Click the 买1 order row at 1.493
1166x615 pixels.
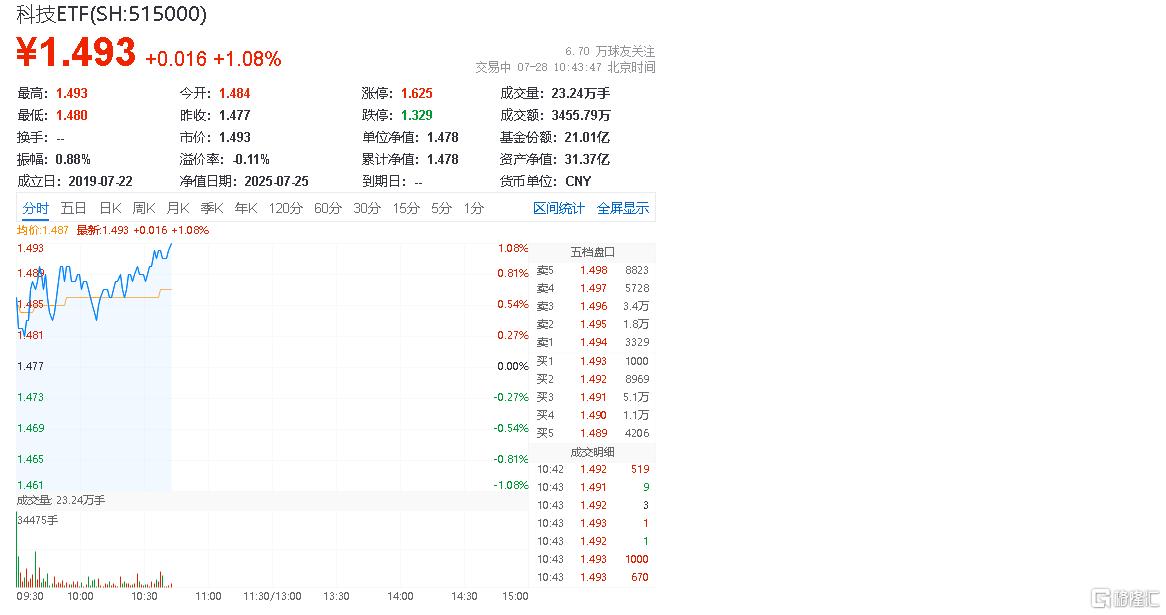coord(593,361)
